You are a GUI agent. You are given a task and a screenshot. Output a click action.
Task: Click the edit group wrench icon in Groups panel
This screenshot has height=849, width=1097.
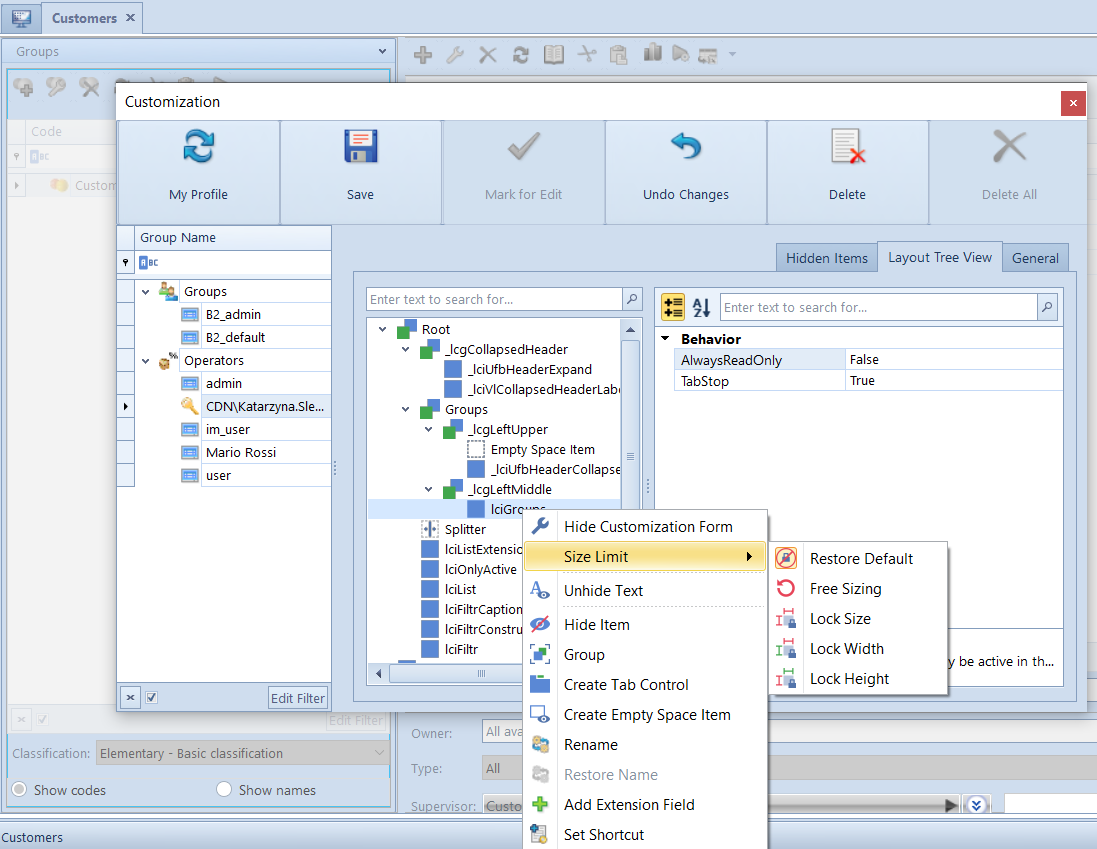56,87
